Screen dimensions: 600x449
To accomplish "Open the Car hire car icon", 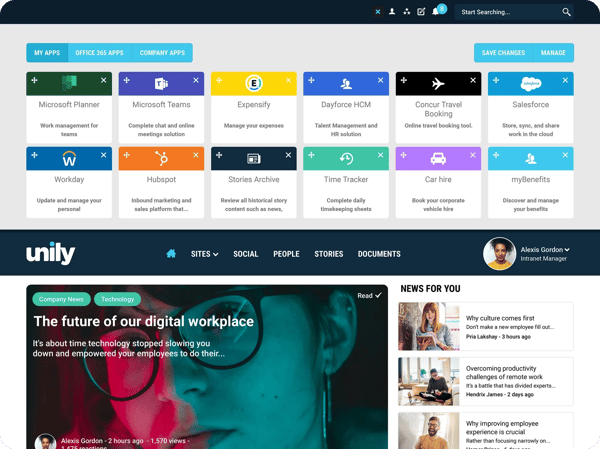I will pos(438,158).
